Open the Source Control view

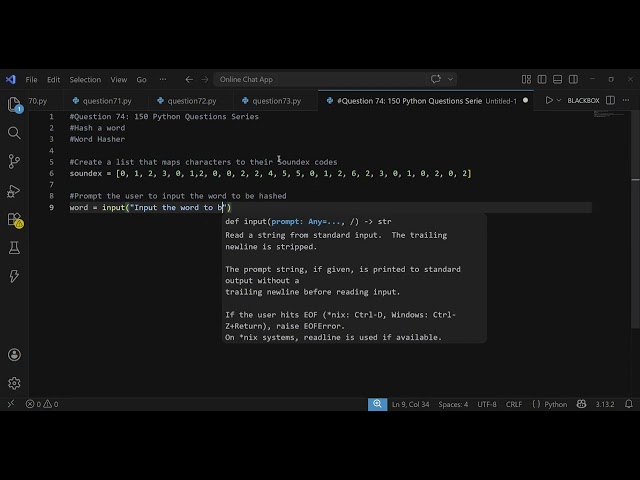(14, 161)
